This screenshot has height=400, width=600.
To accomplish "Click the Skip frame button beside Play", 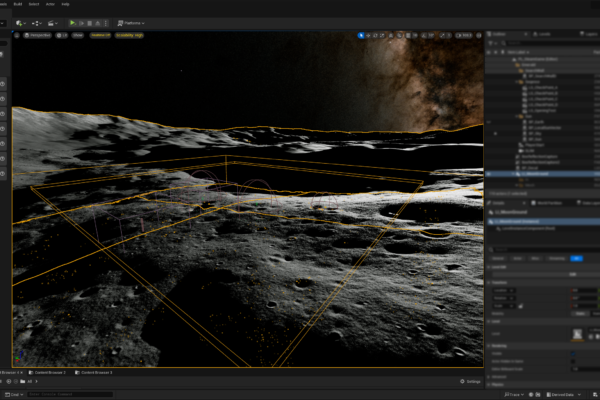I will tap(81, 22).
